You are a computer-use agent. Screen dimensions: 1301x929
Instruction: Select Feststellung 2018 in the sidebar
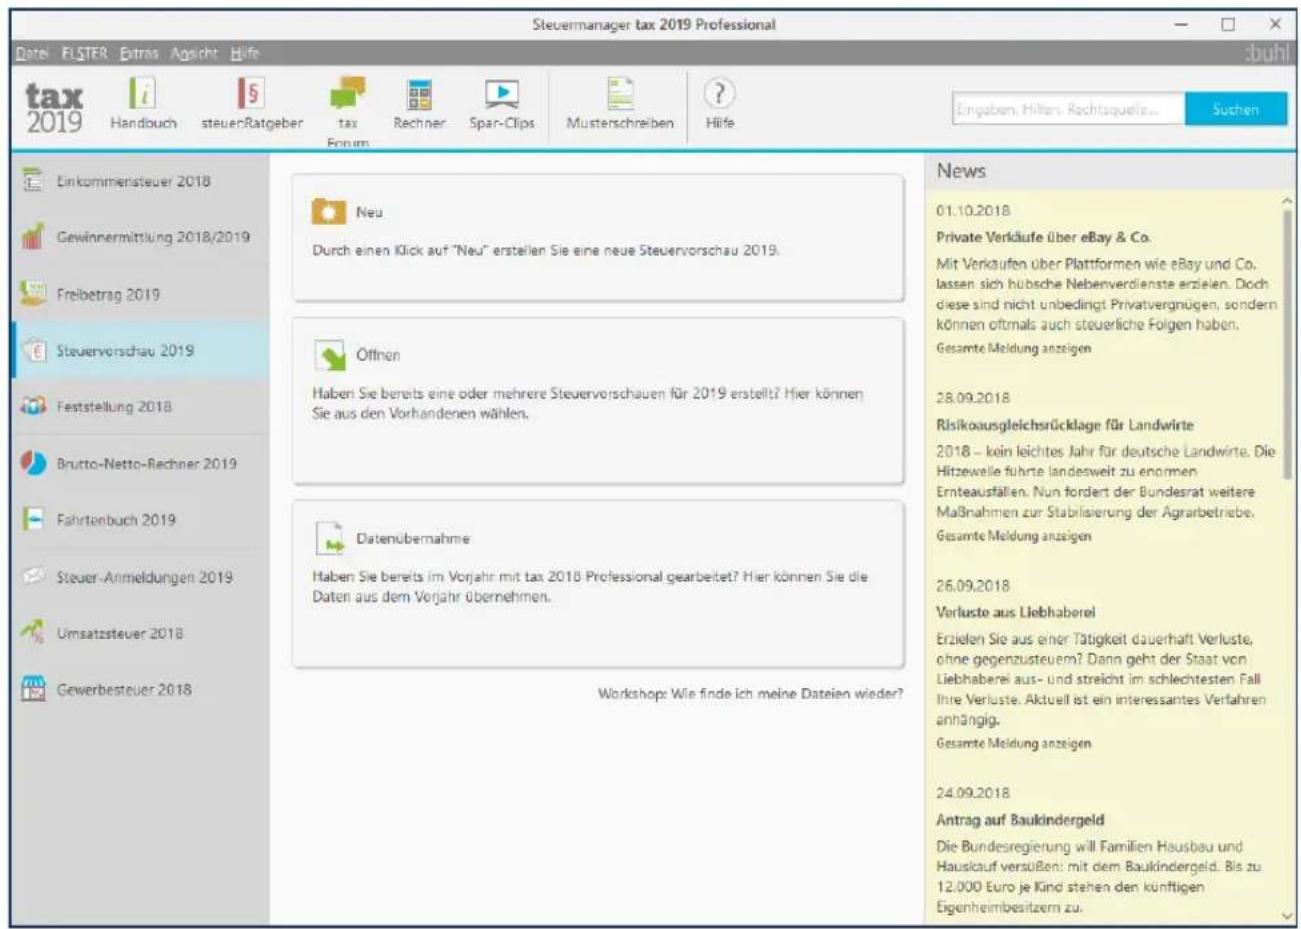[x=140, y=406]
